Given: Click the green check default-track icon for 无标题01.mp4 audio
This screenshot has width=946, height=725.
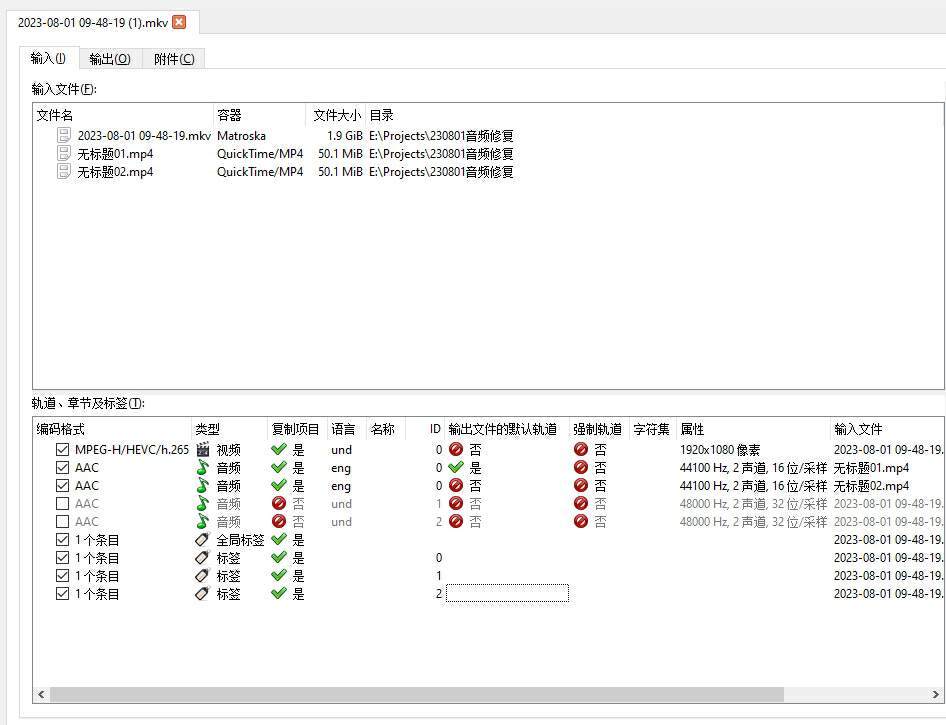Looking at the screenshot, I should pos(456,467).
